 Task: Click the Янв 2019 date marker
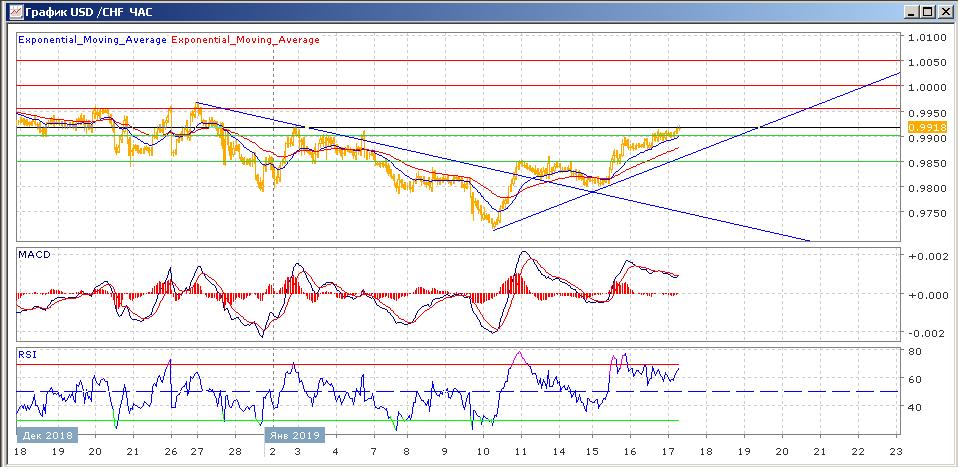[295, 436]
